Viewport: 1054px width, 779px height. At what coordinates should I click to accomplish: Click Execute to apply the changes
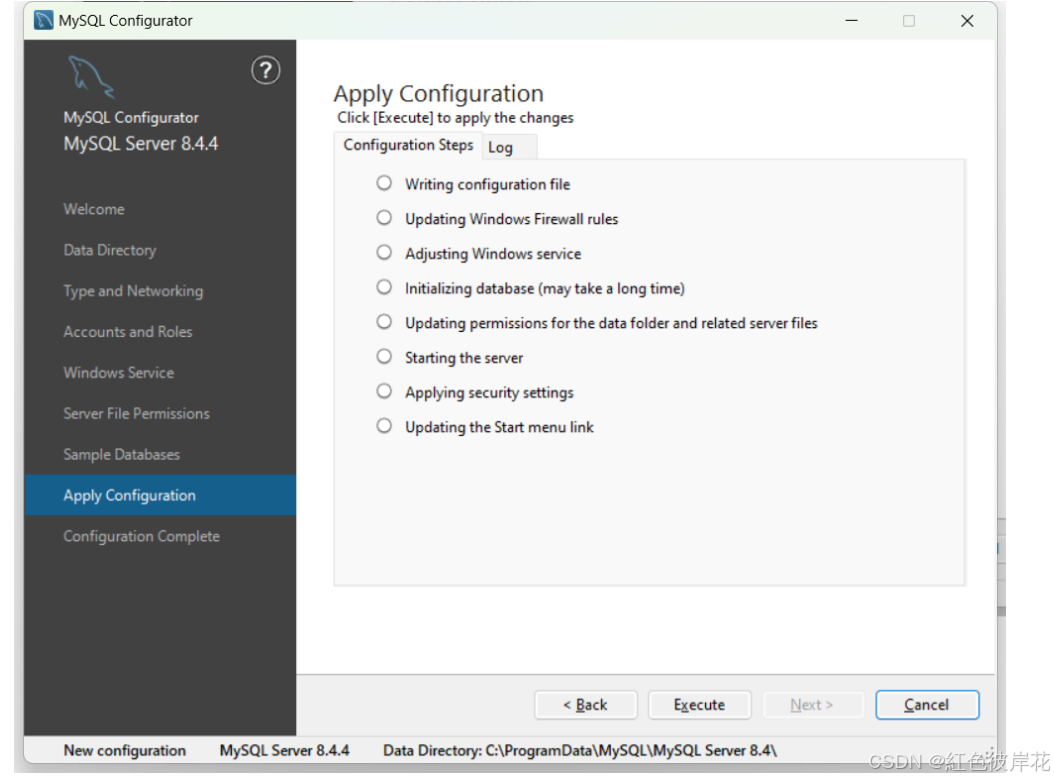[699, 705]
